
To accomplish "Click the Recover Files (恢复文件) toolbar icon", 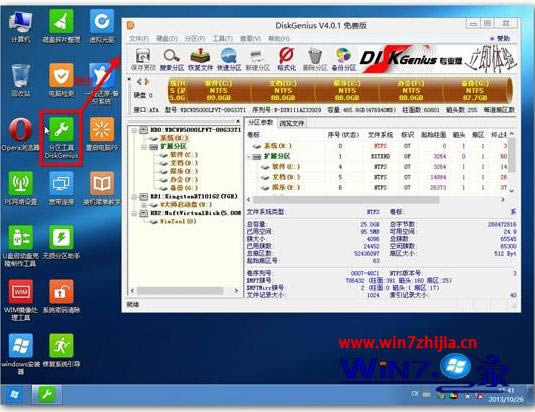I will click(x=200, y=59).
